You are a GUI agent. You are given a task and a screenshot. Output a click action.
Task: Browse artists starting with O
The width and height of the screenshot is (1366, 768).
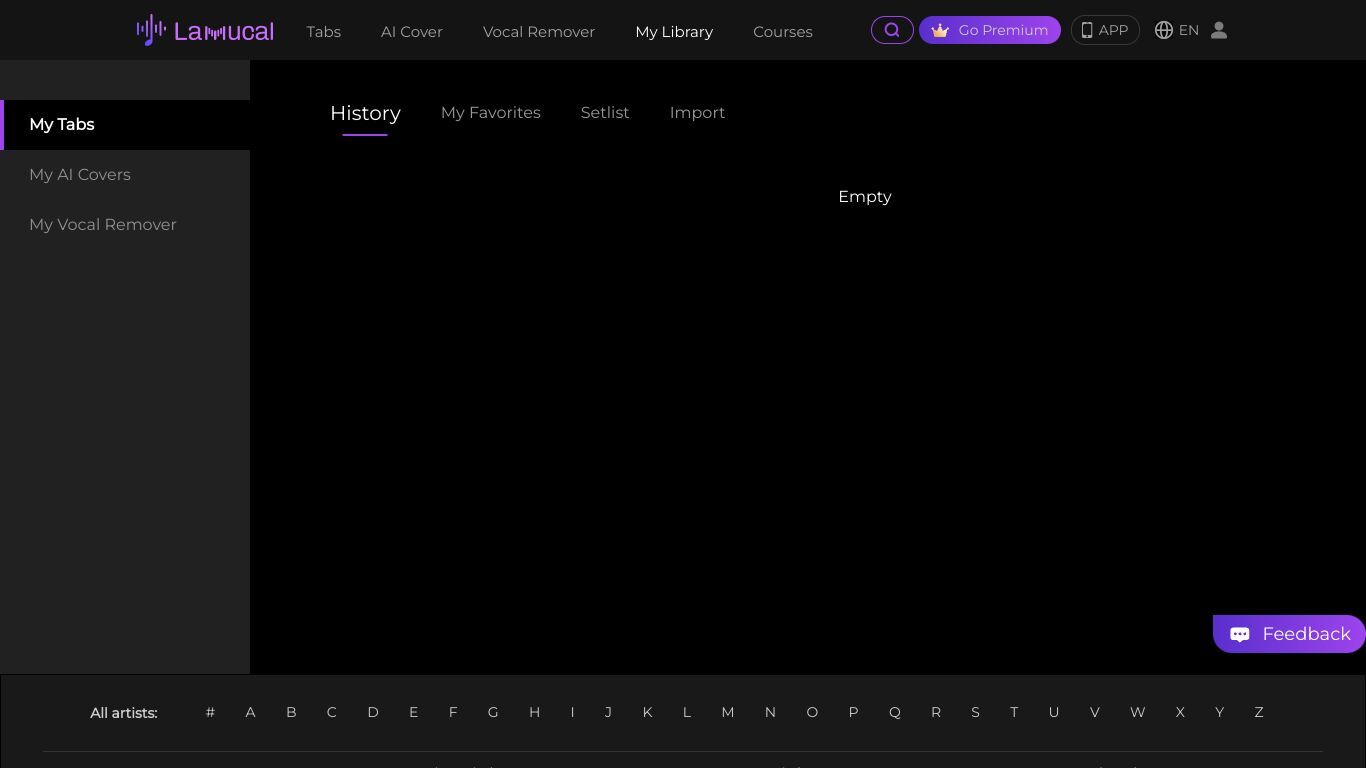pyautogui.click(x=812, y=712)
